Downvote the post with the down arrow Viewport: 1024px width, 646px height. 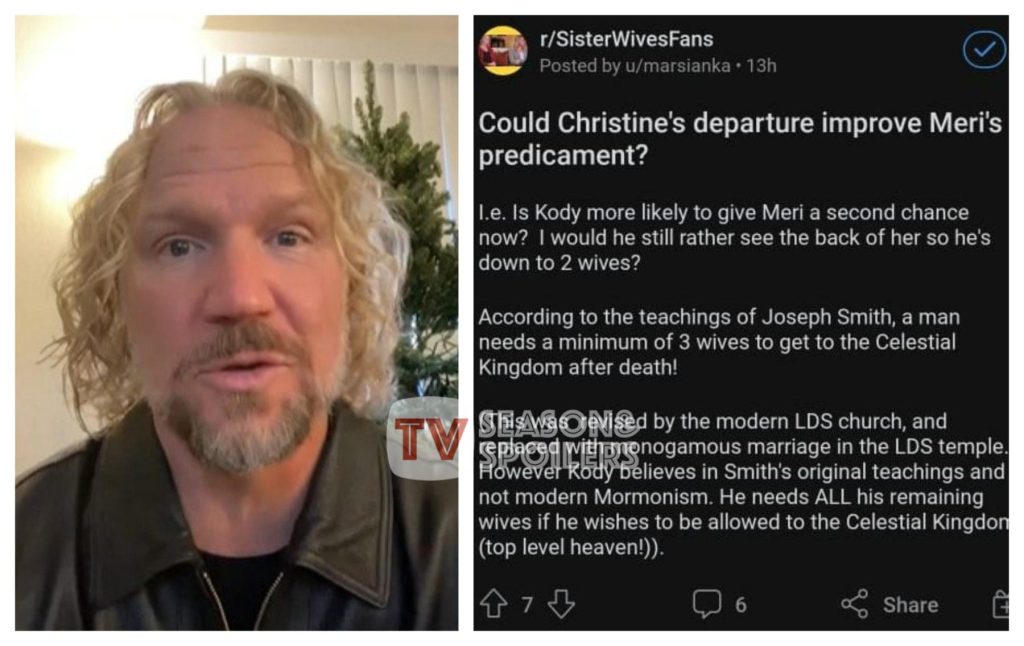tap(561, 604)
